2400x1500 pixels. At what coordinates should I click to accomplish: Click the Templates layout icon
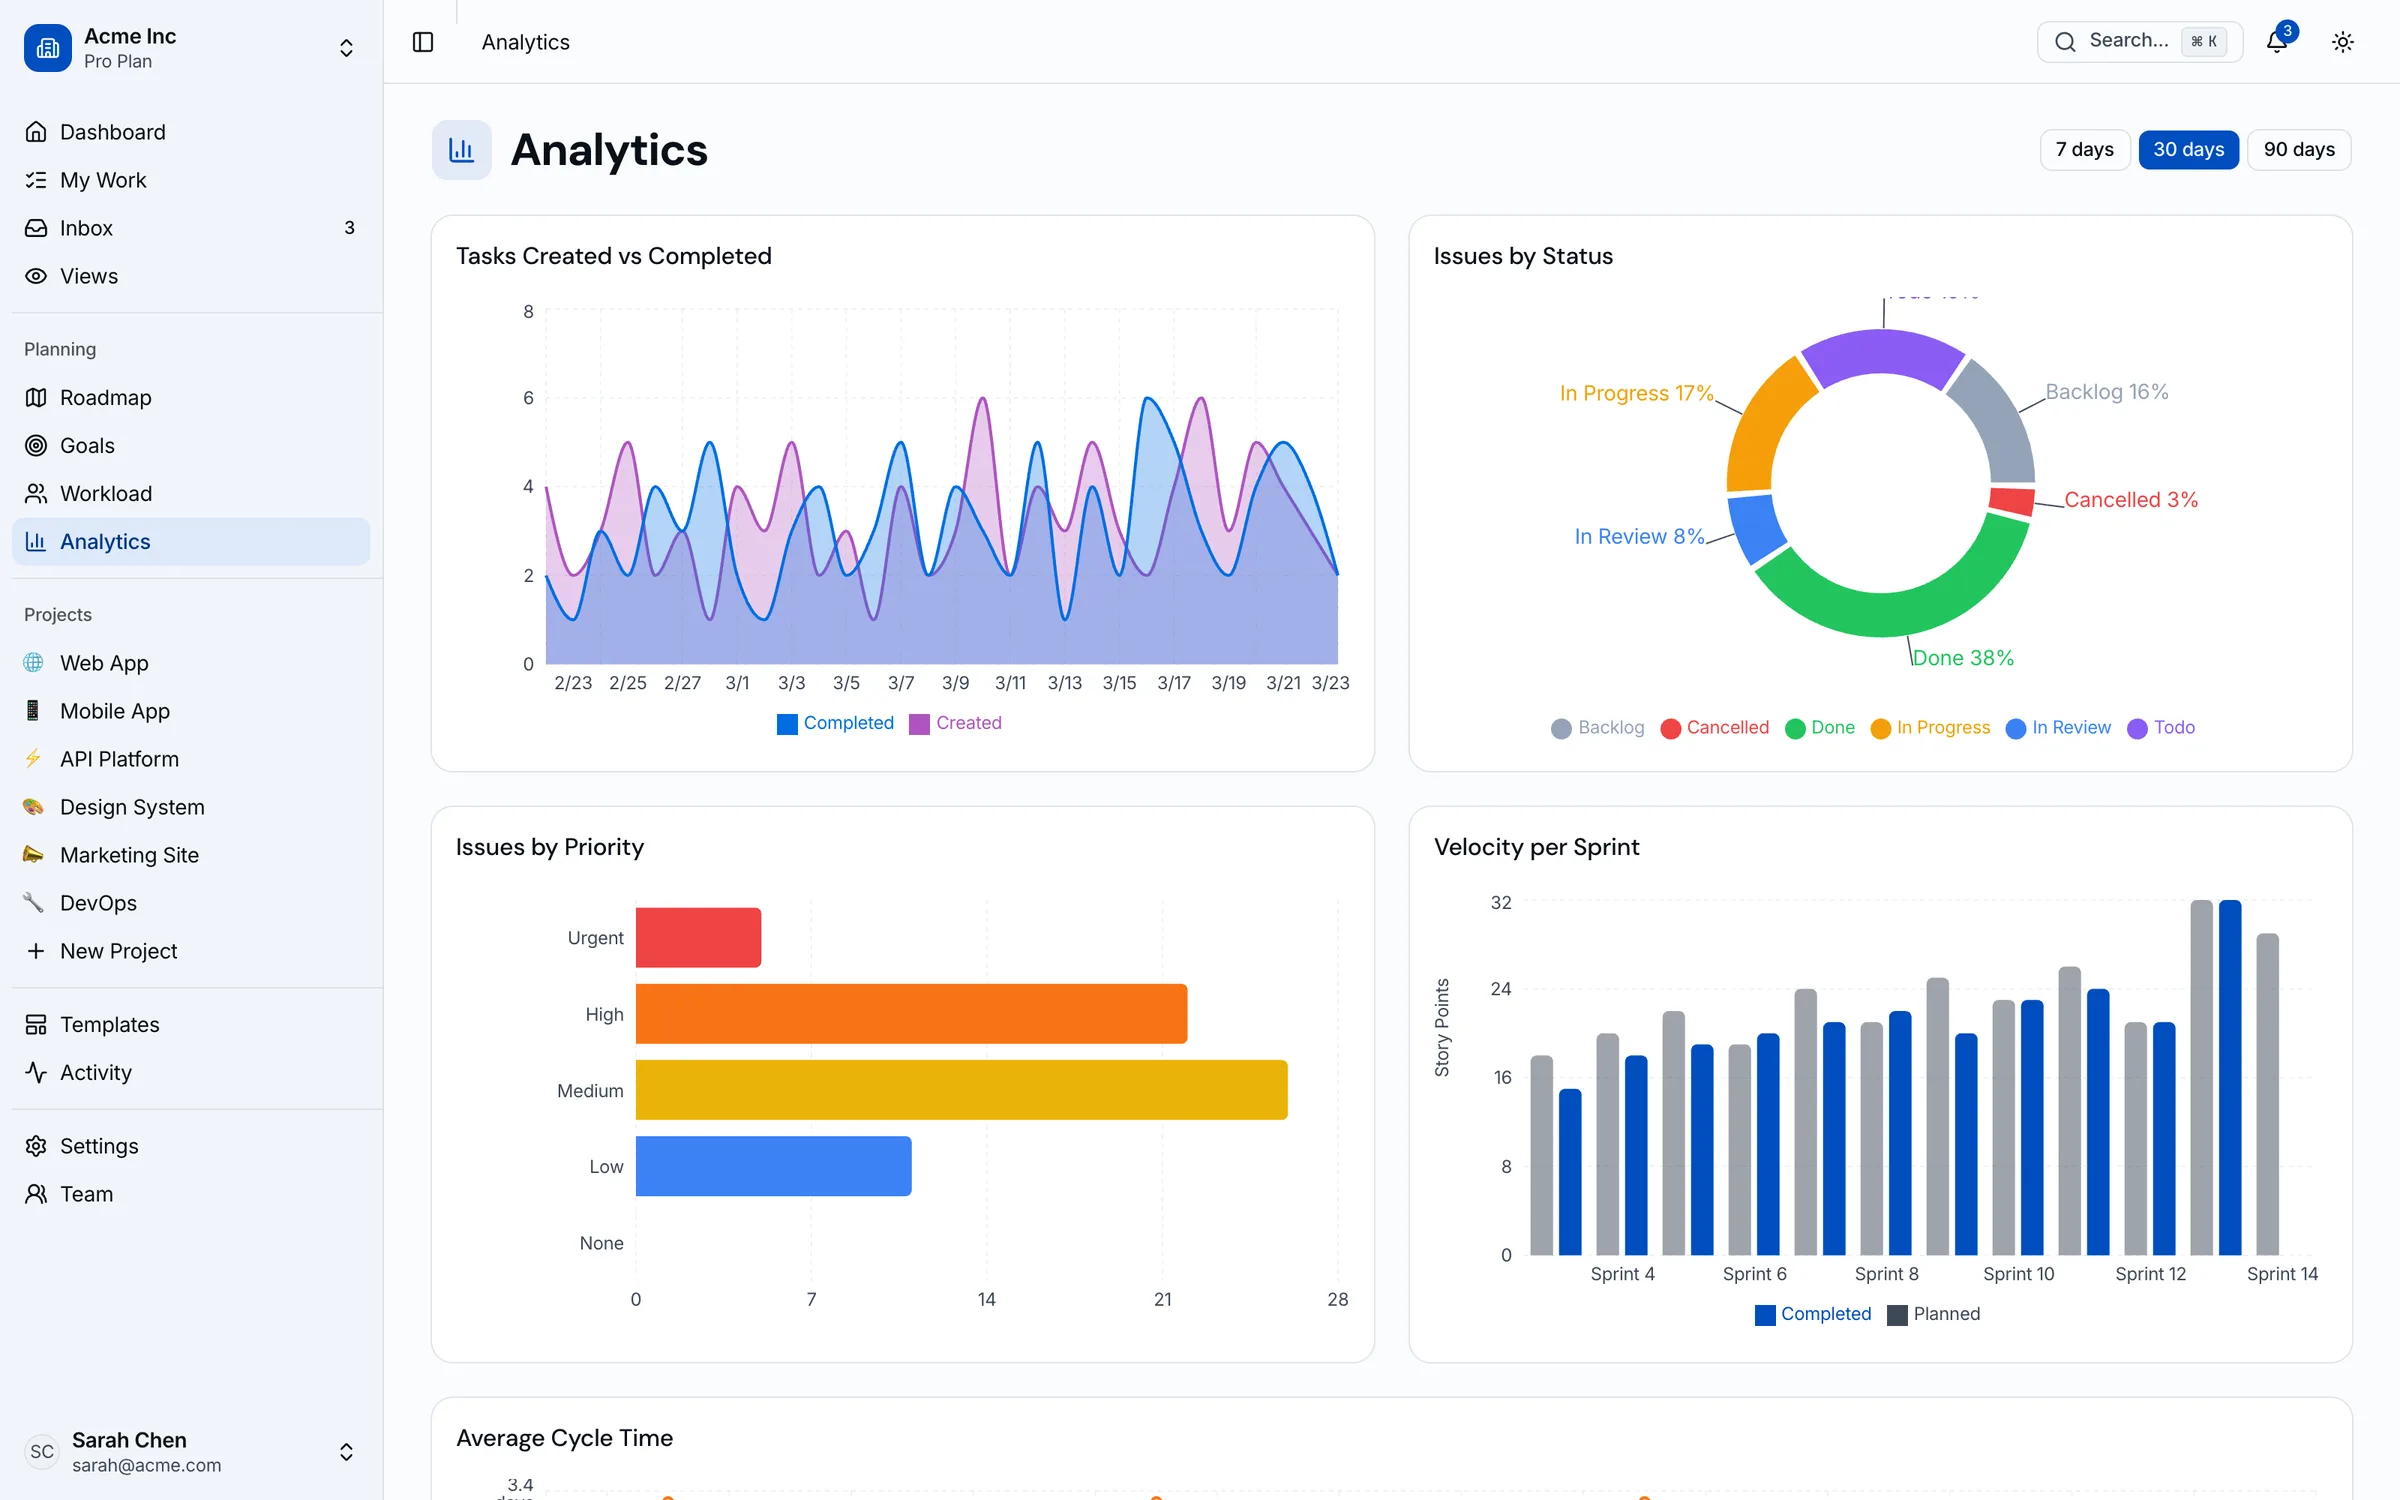coord(36,1025)
